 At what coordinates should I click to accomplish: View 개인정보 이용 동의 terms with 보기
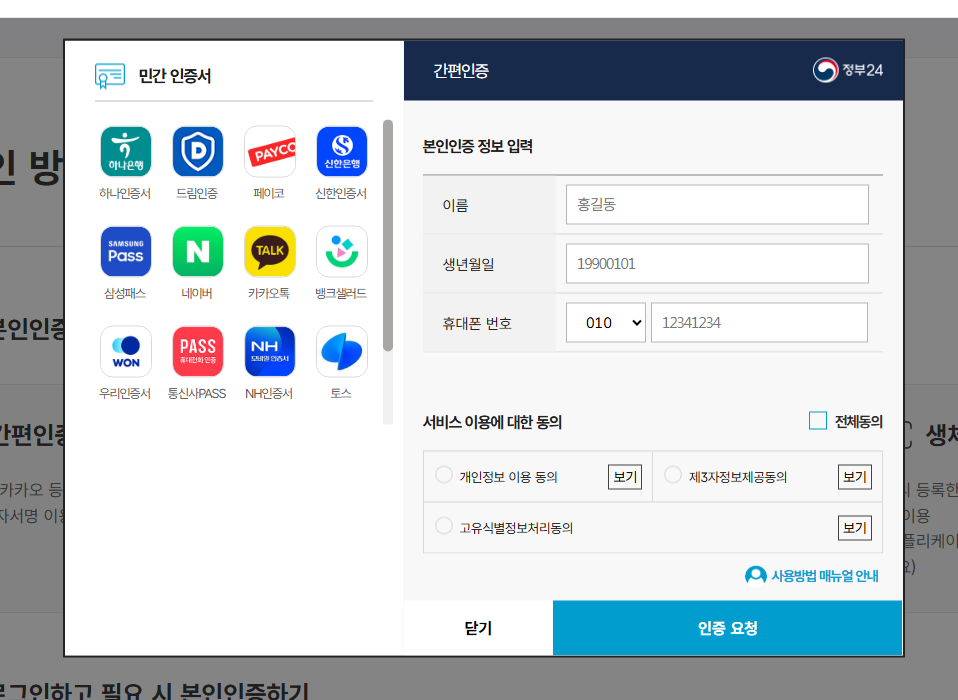[625, 477]
